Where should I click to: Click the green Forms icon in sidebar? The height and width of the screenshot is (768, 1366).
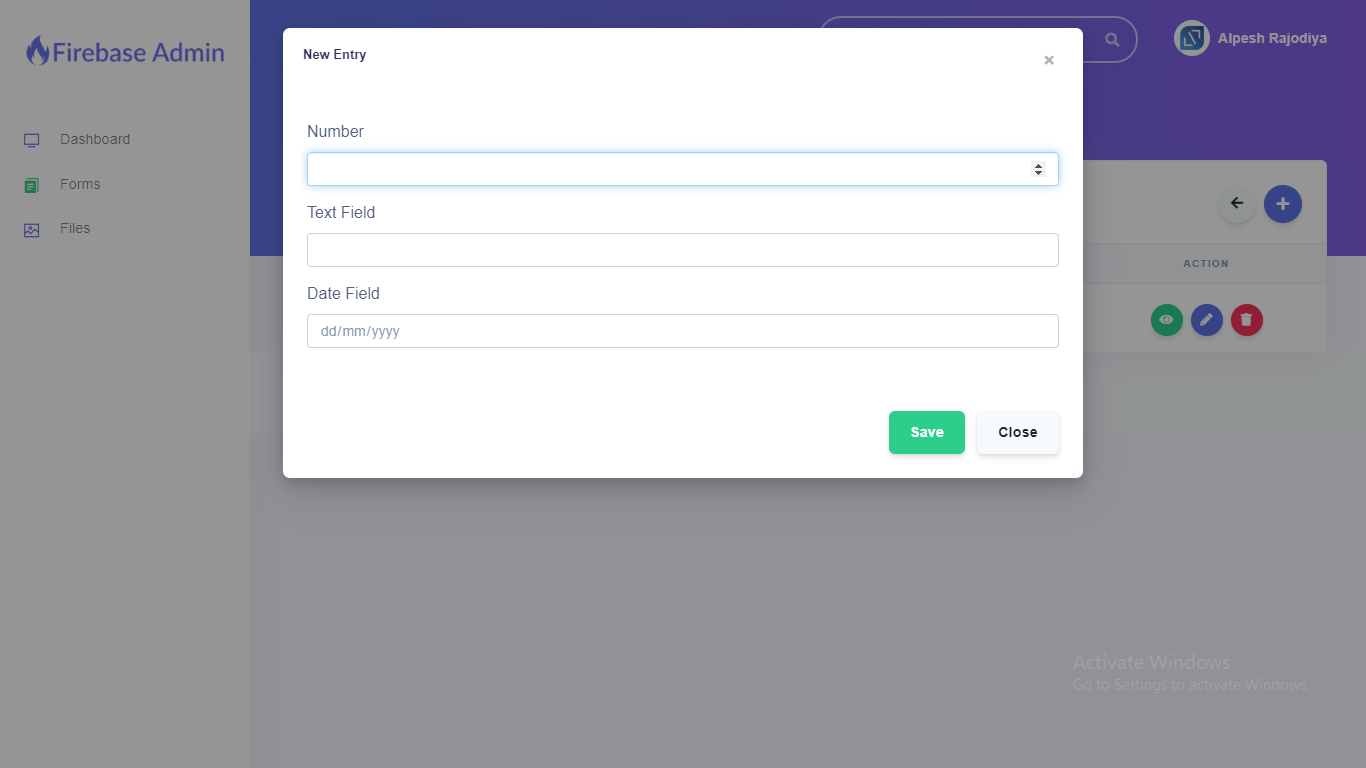point(31,185)
